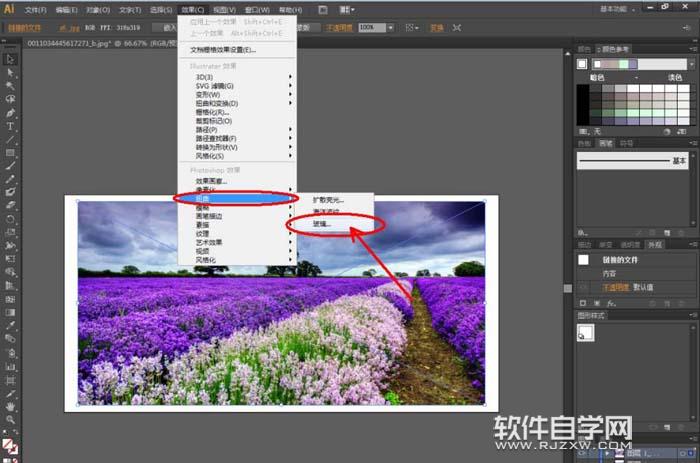Screen dimensions: 700x463
Task: Select the Blend tool
Action: coord(10,338)
